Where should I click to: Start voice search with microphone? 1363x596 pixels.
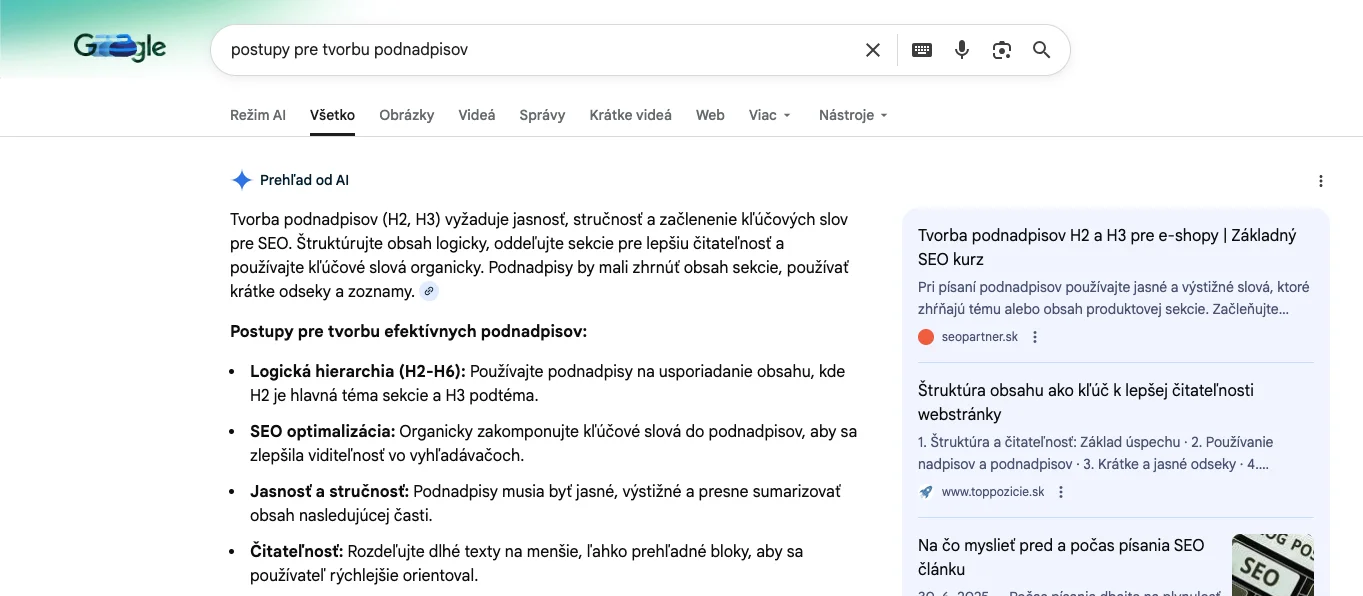(962, 50)
